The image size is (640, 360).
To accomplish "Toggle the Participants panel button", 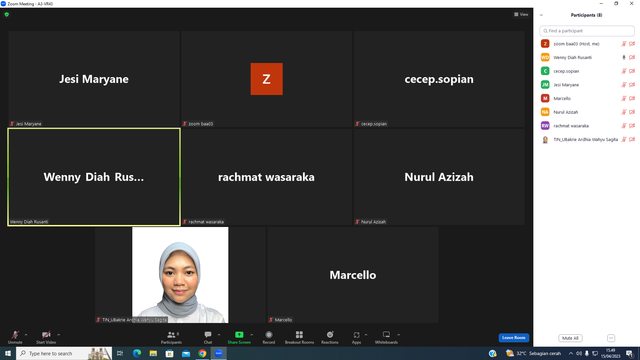I will pos(171,337).
